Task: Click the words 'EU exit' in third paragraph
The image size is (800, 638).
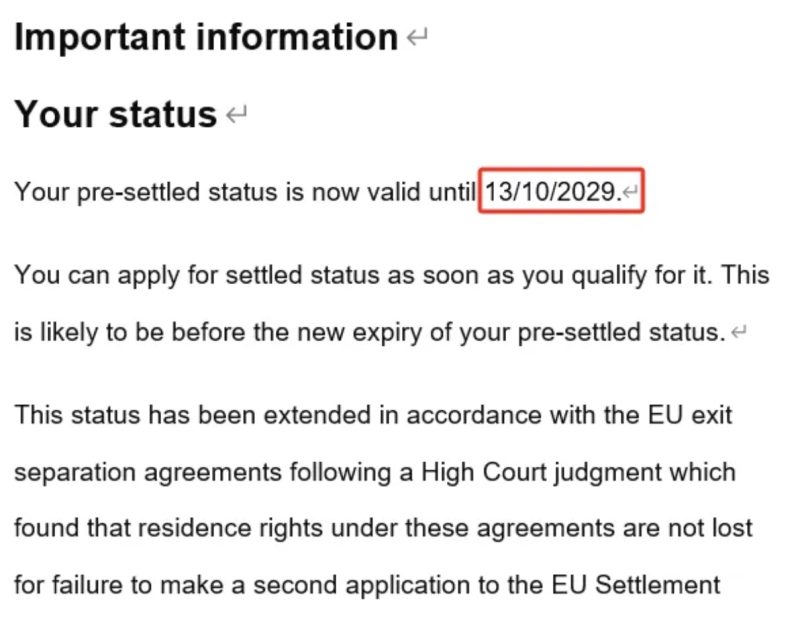Action: [690, 414]
